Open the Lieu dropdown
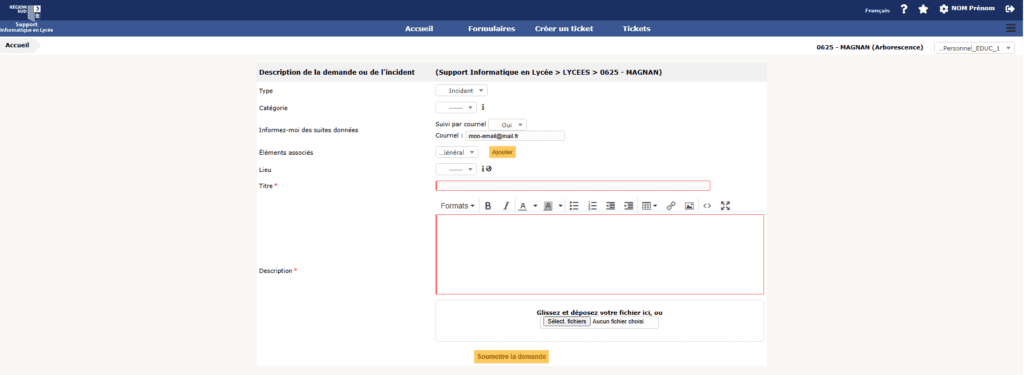The image size is (1024, 375). click(456, 169)
